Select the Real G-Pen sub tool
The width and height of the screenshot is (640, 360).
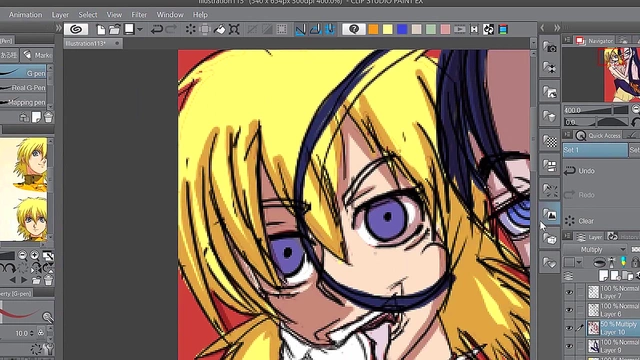(23, 87)
